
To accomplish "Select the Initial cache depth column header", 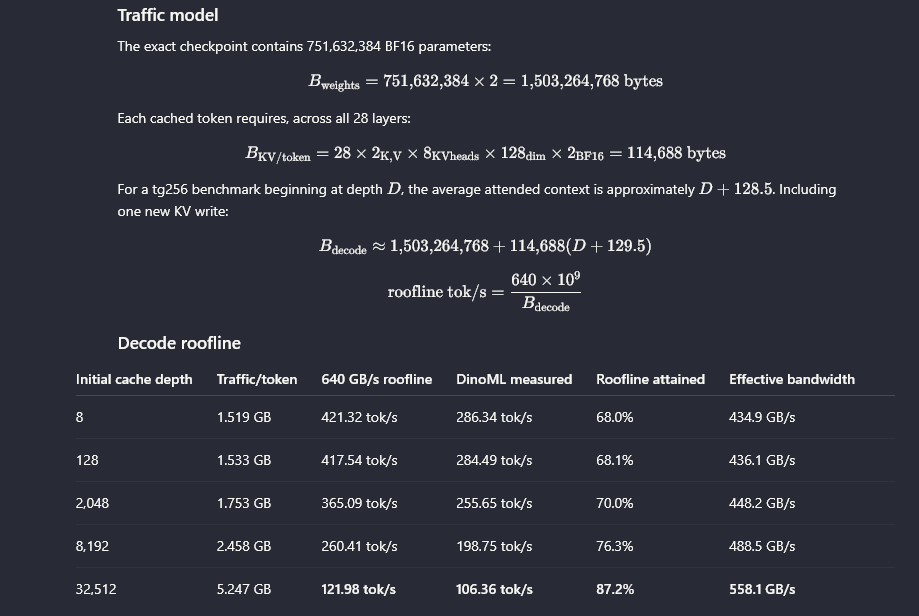I will coord(134,379).
